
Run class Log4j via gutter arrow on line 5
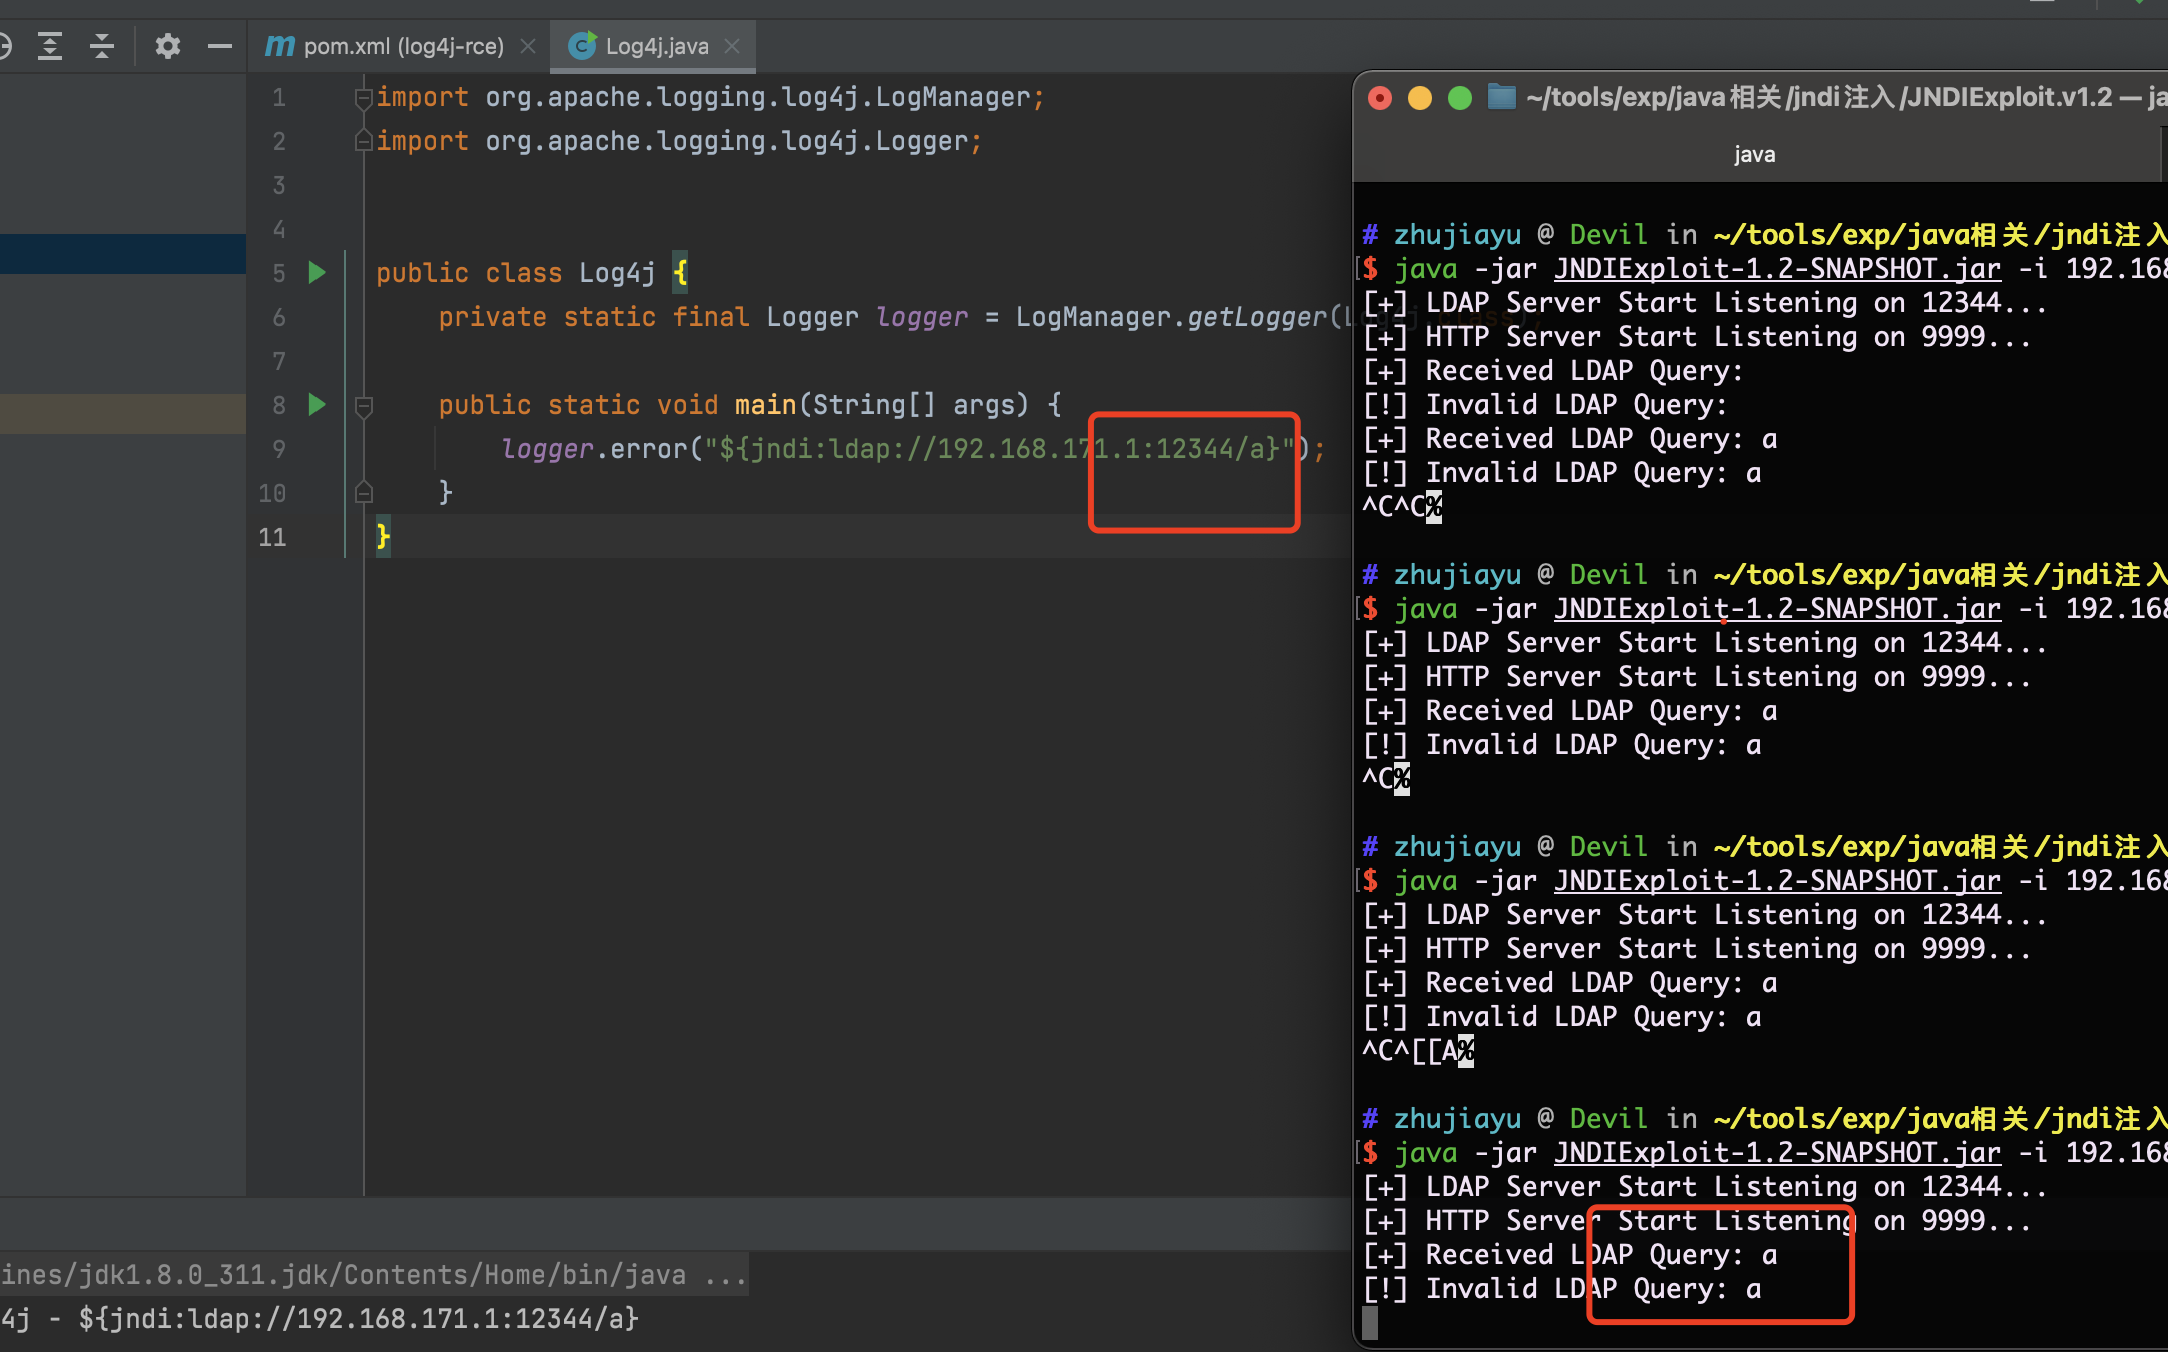coord(317,272)
